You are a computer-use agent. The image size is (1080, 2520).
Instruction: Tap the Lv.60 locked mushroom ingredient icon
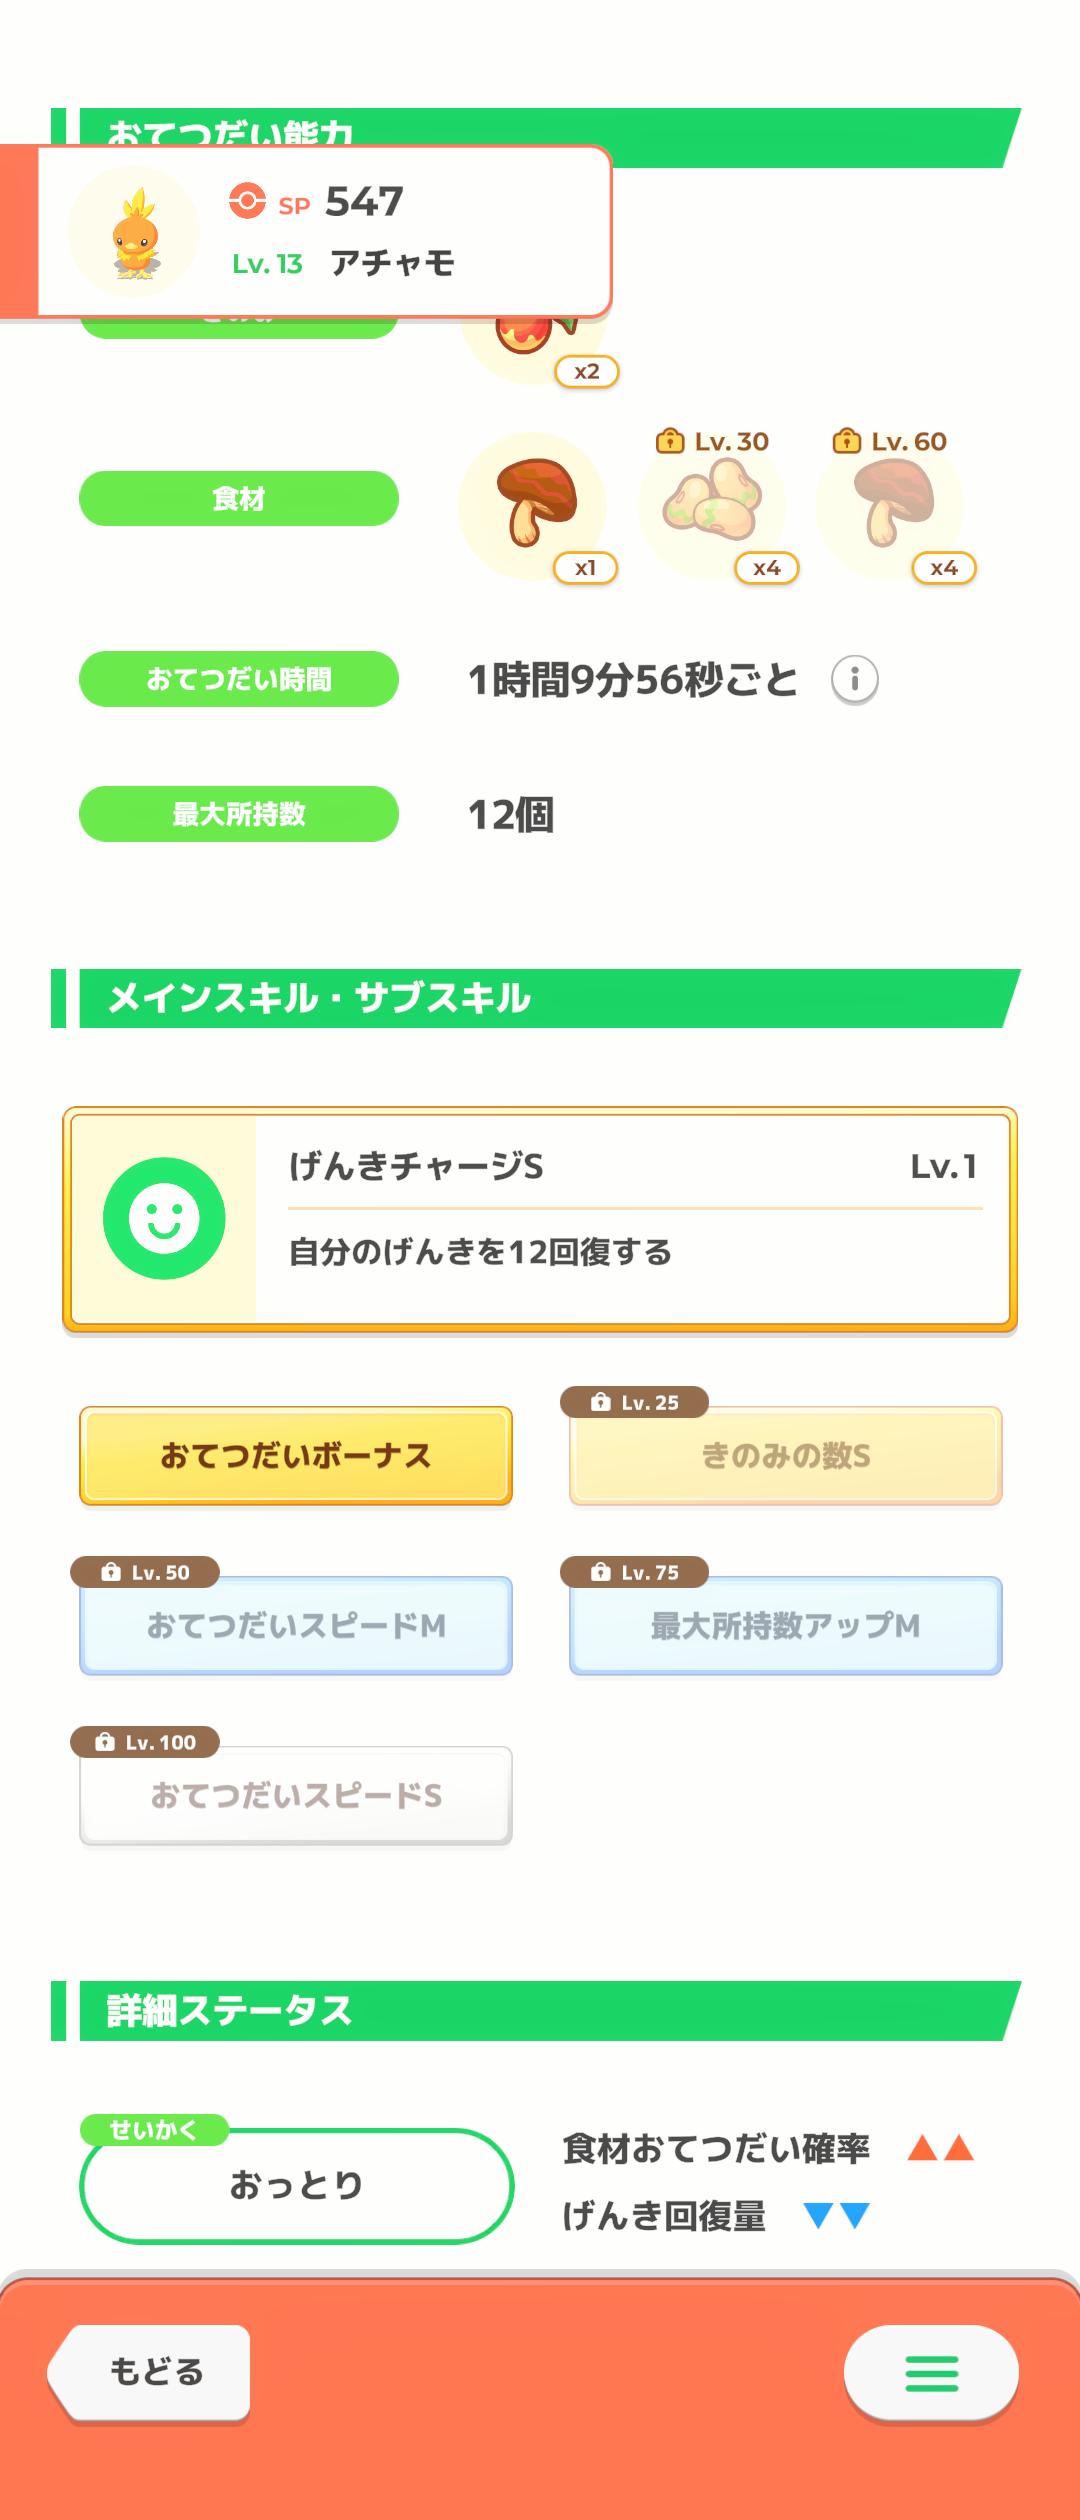point(890,505)
